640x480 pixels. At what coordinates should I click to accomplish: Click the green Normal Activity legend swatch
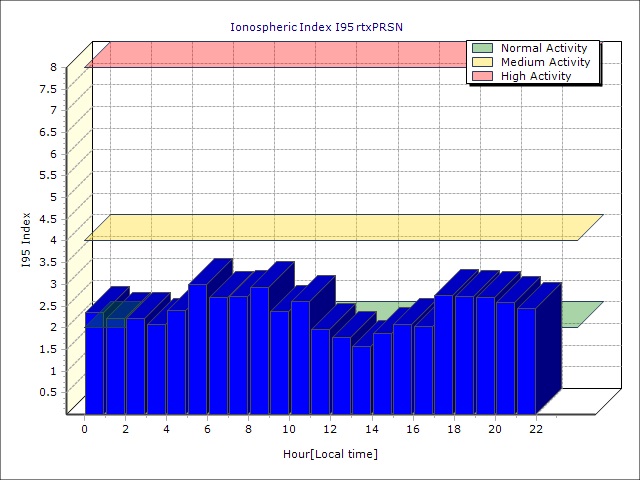click(483, 48)
